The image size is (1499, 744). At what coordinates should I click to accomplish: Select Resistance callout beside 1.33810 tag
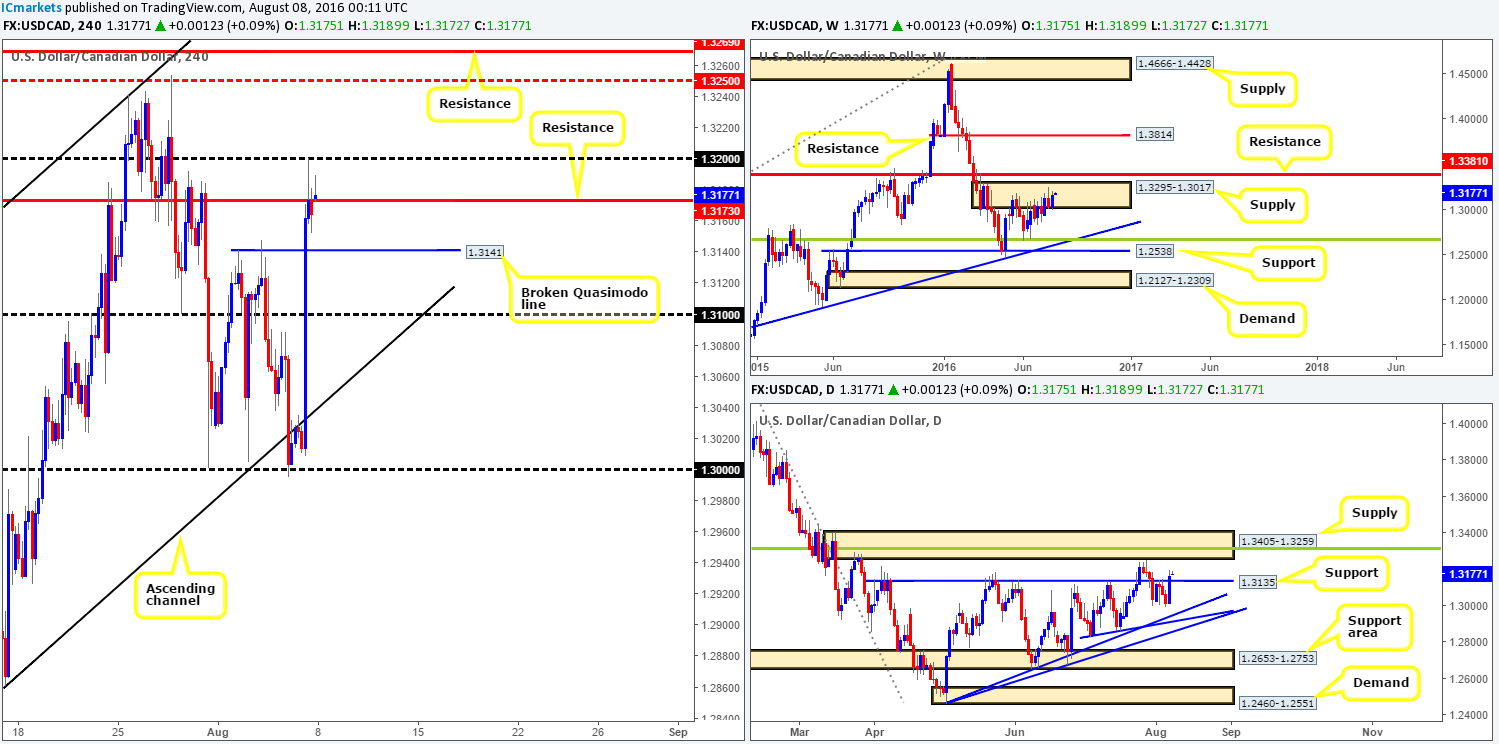coord(1285,141)
